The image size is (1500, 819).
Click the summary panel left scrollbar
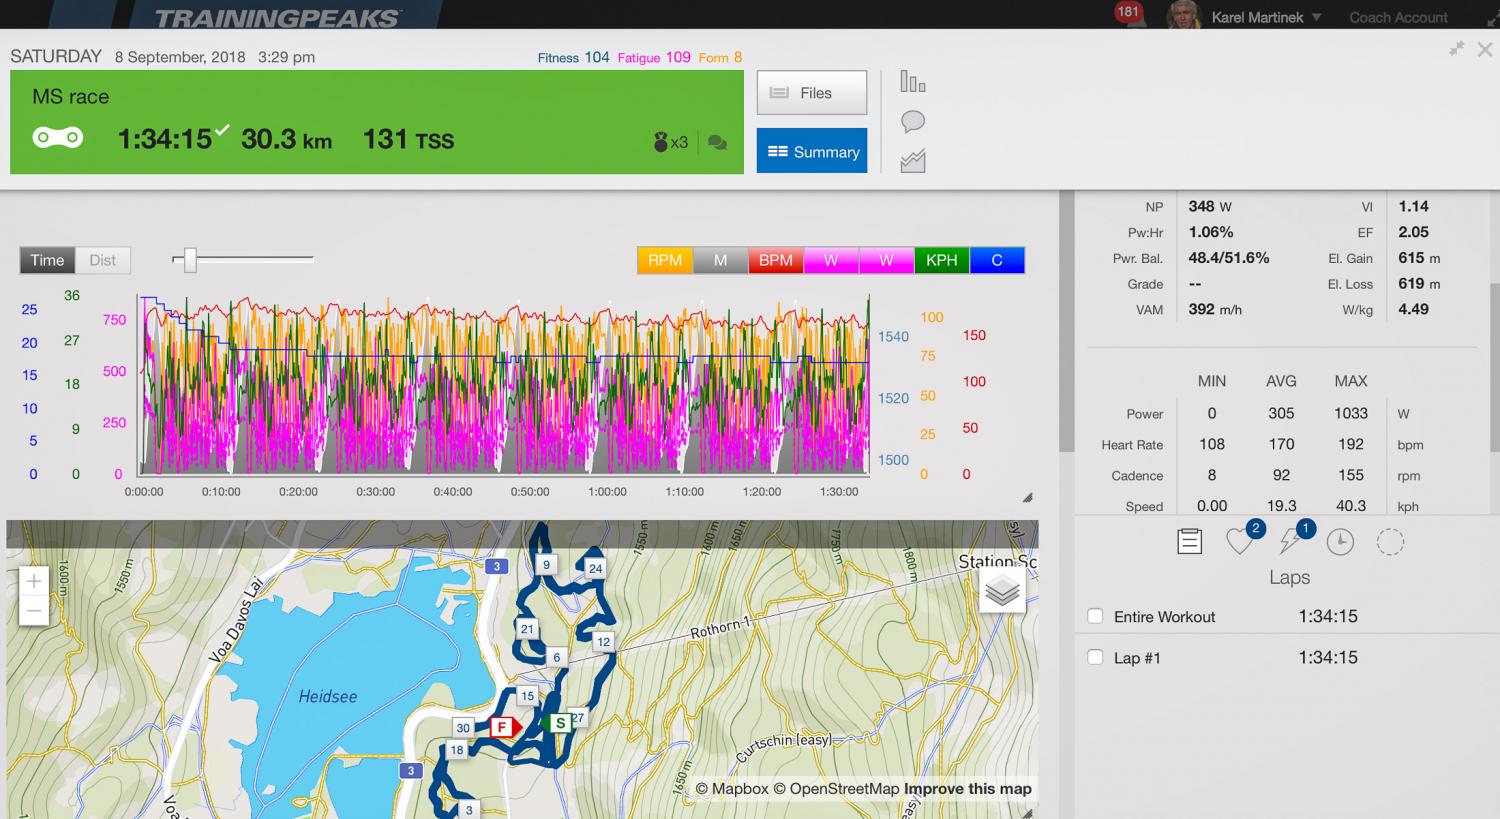click(1066, 320)
